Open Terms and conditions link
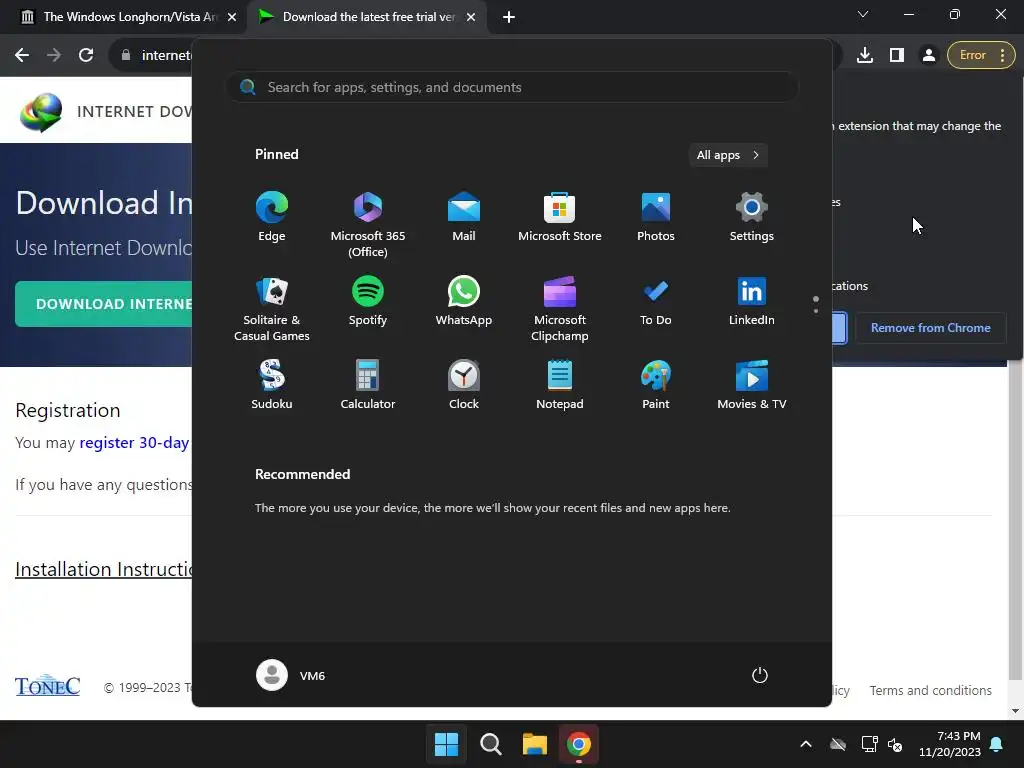The image size is (1024, 768). 931,690
